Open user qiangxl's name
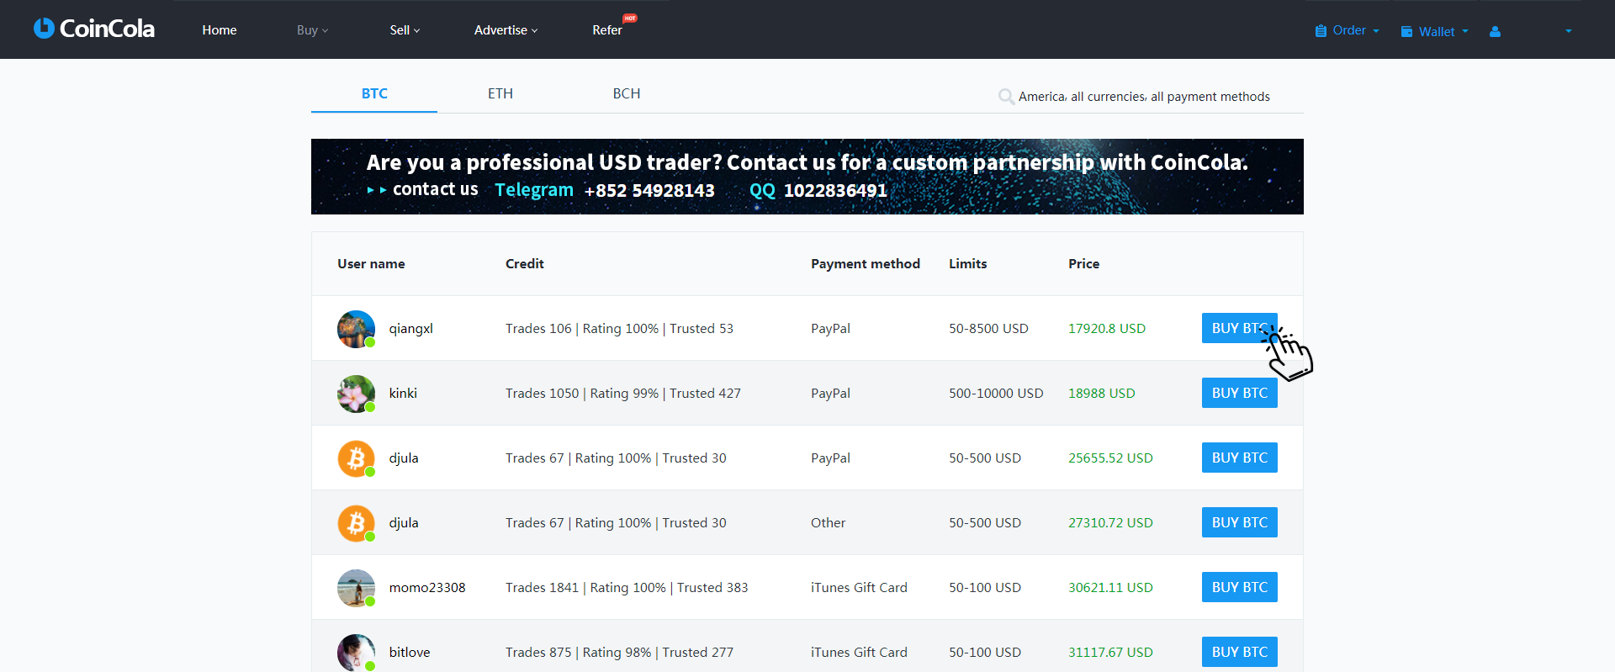The image size is (1615, 672). click(411, 329)
